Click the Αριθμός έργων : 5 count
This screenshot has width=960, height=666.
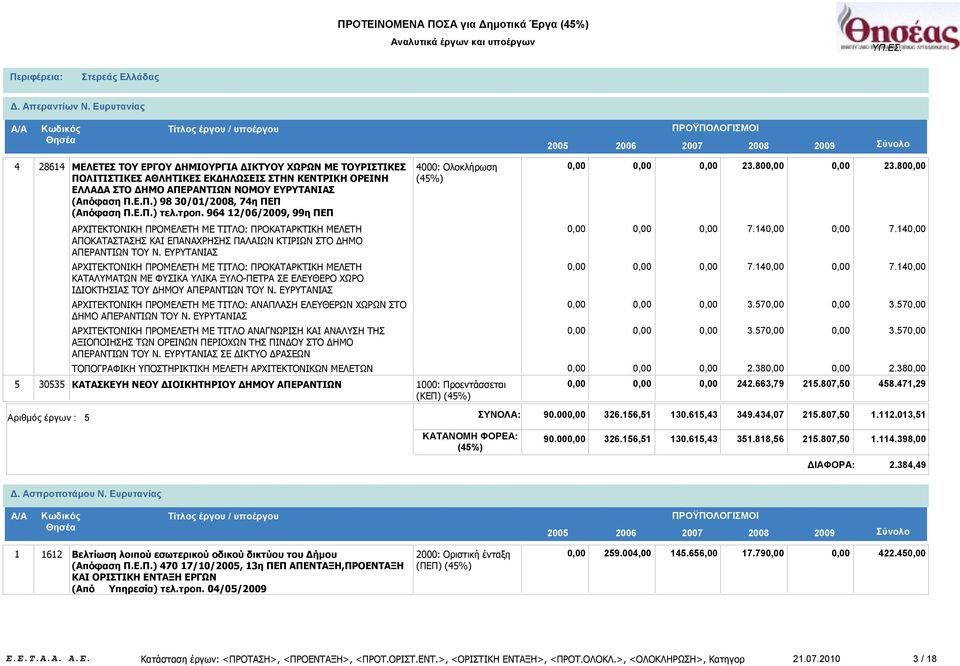(48, 417)
